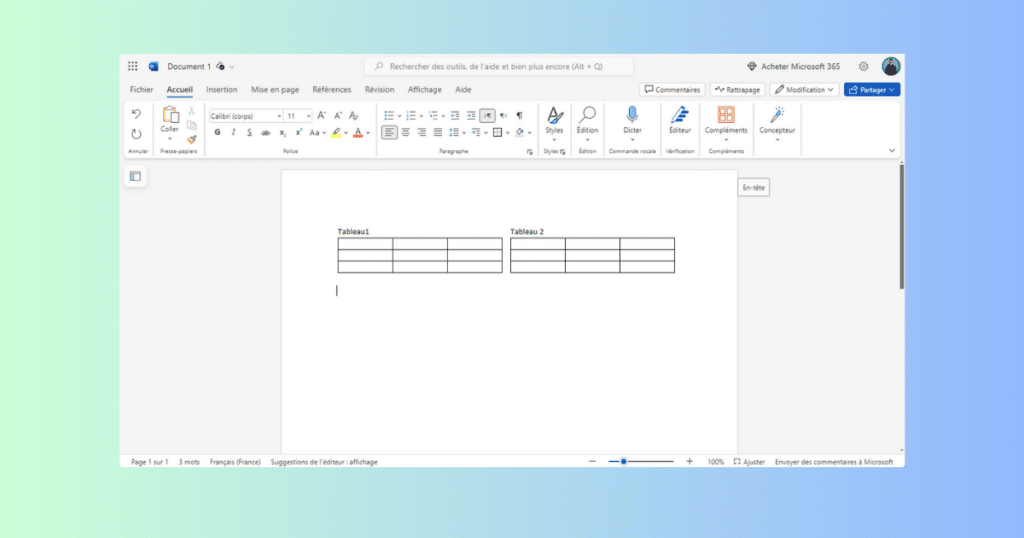Open the multilevel list dropdown
Image resolution: width=1024 pixels, height=538 pixels.
tap(443, 116)
